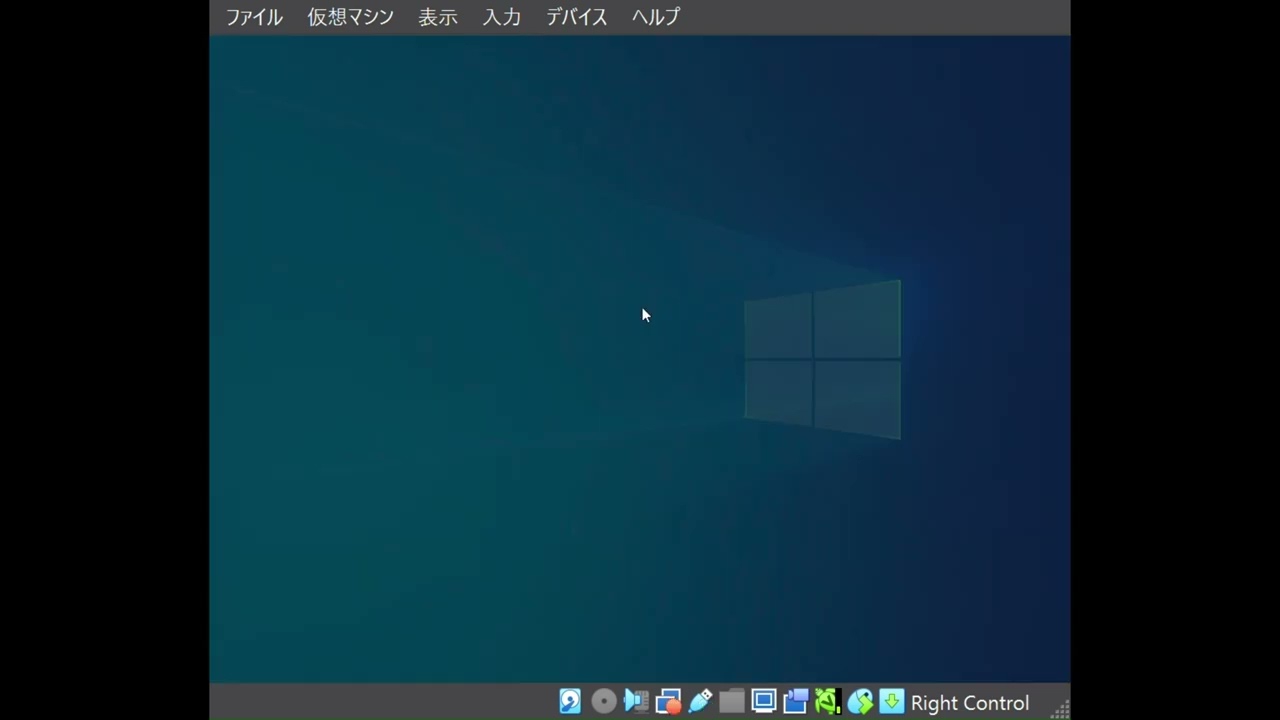
Task: Open the 入力 menu
Action: coord(502,17)
